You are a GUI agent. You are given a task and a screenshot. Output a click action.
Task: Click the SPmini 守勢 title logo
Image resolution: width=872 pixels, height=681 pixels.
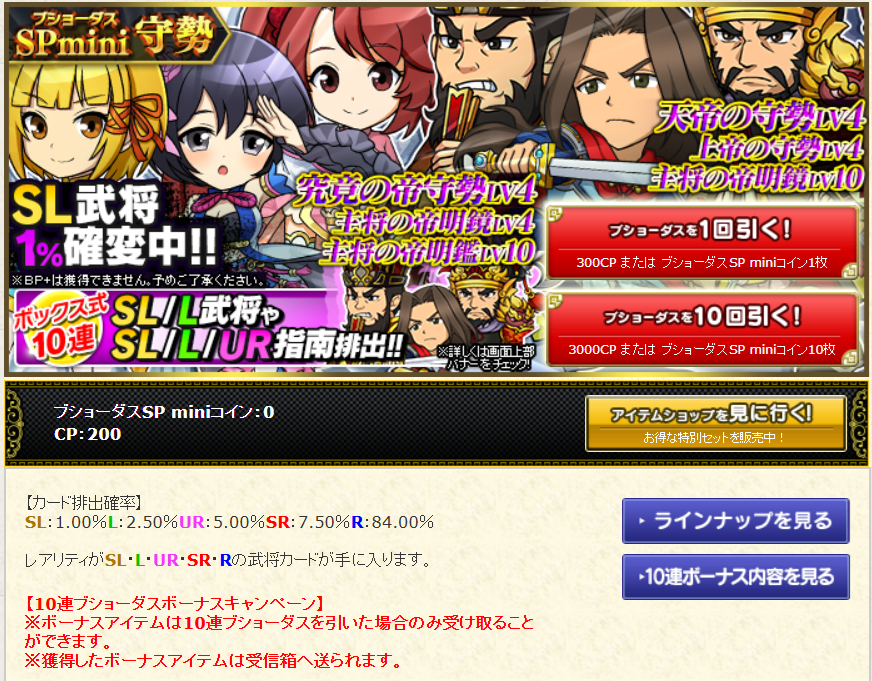click(x=117, y=36)
